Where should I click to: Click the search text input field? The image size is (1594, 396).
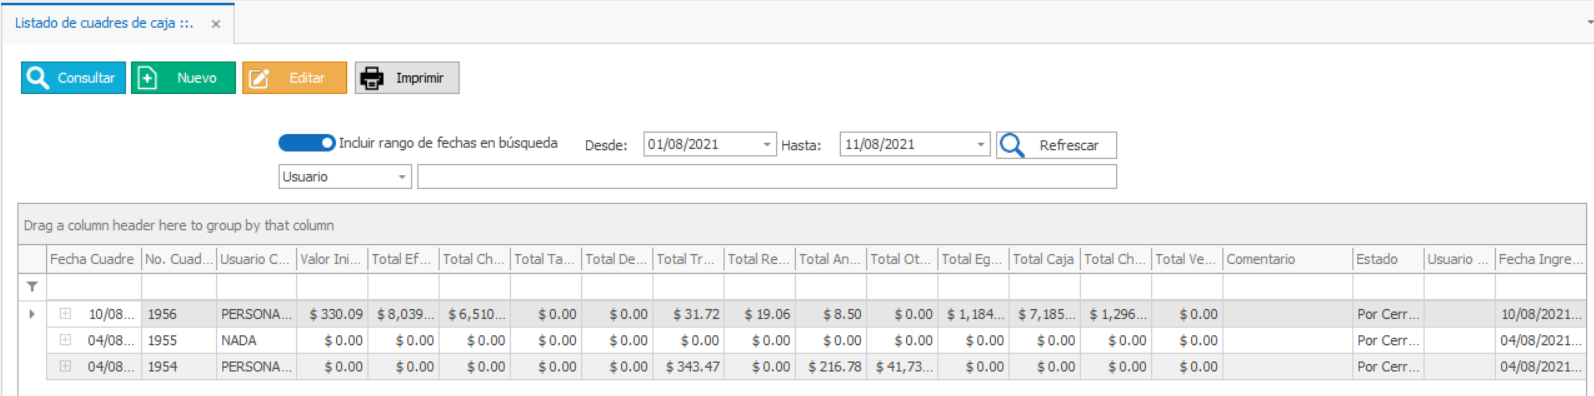[x=767, y=177]
